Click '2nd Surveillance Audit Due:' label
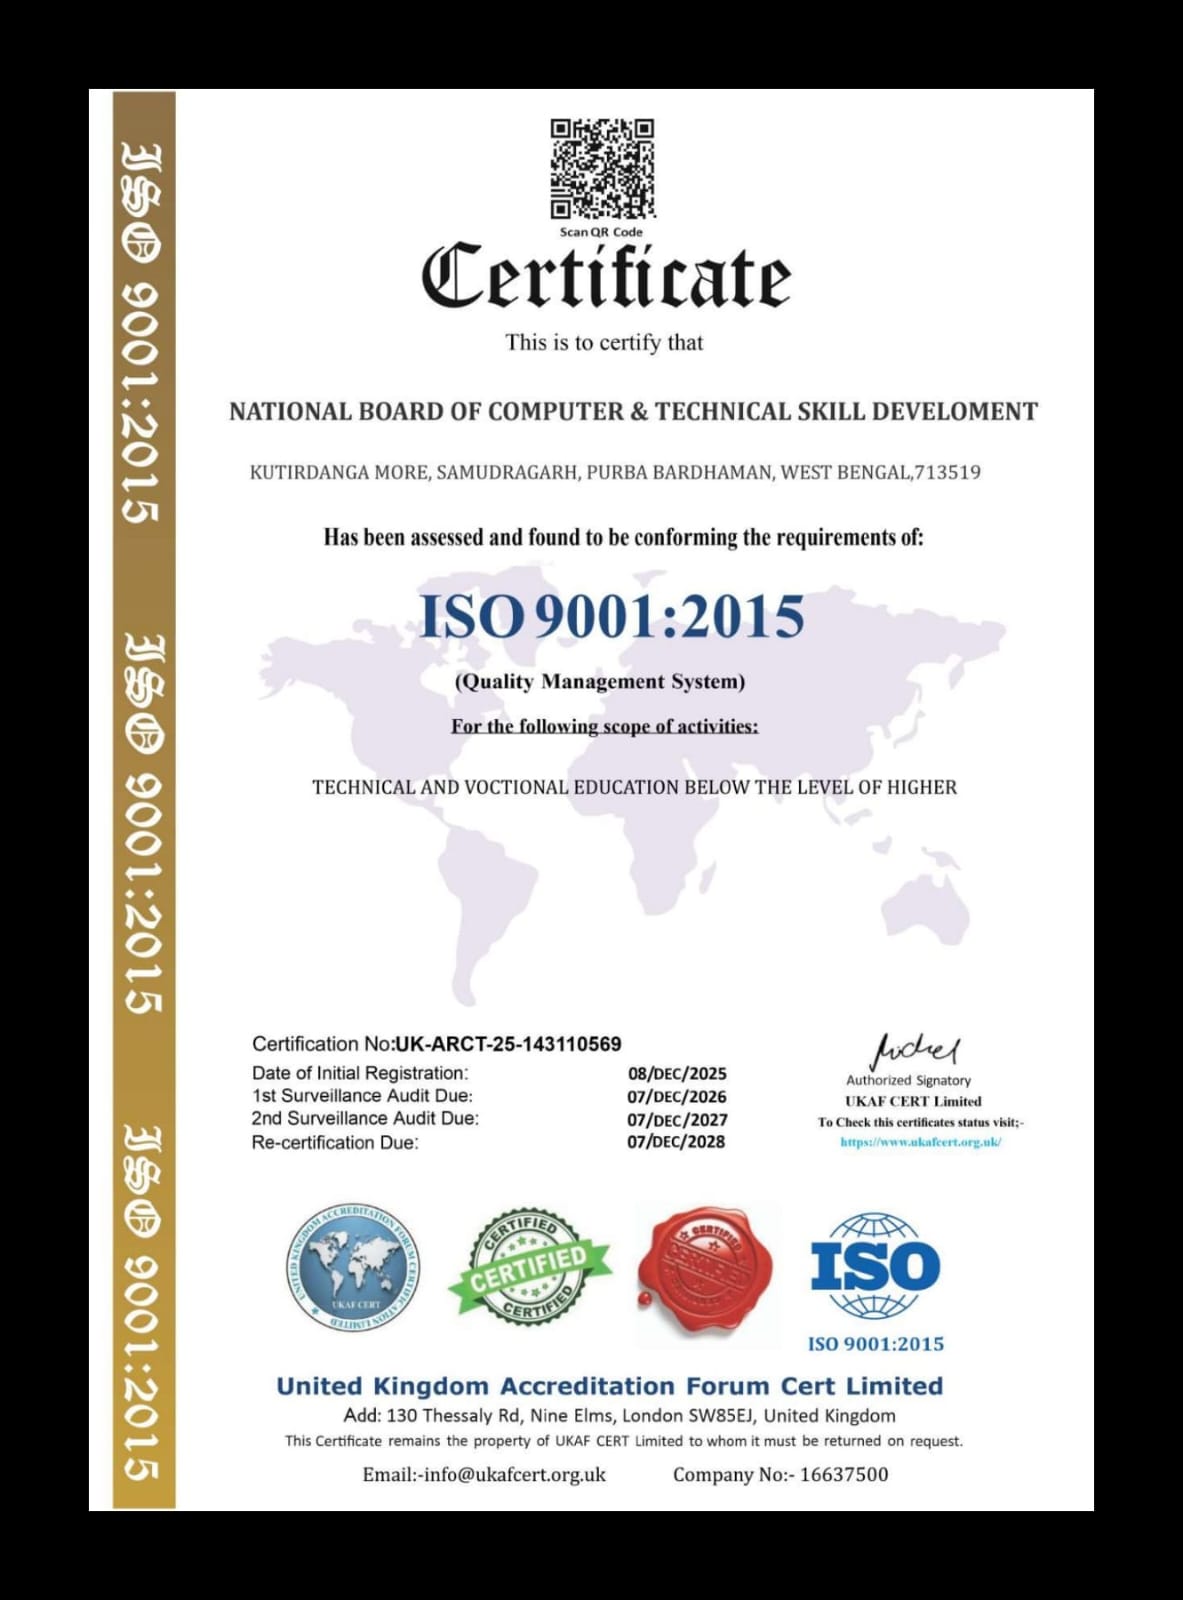1183x1600 pixels. pyautogui.click(x=365, y=1119)
